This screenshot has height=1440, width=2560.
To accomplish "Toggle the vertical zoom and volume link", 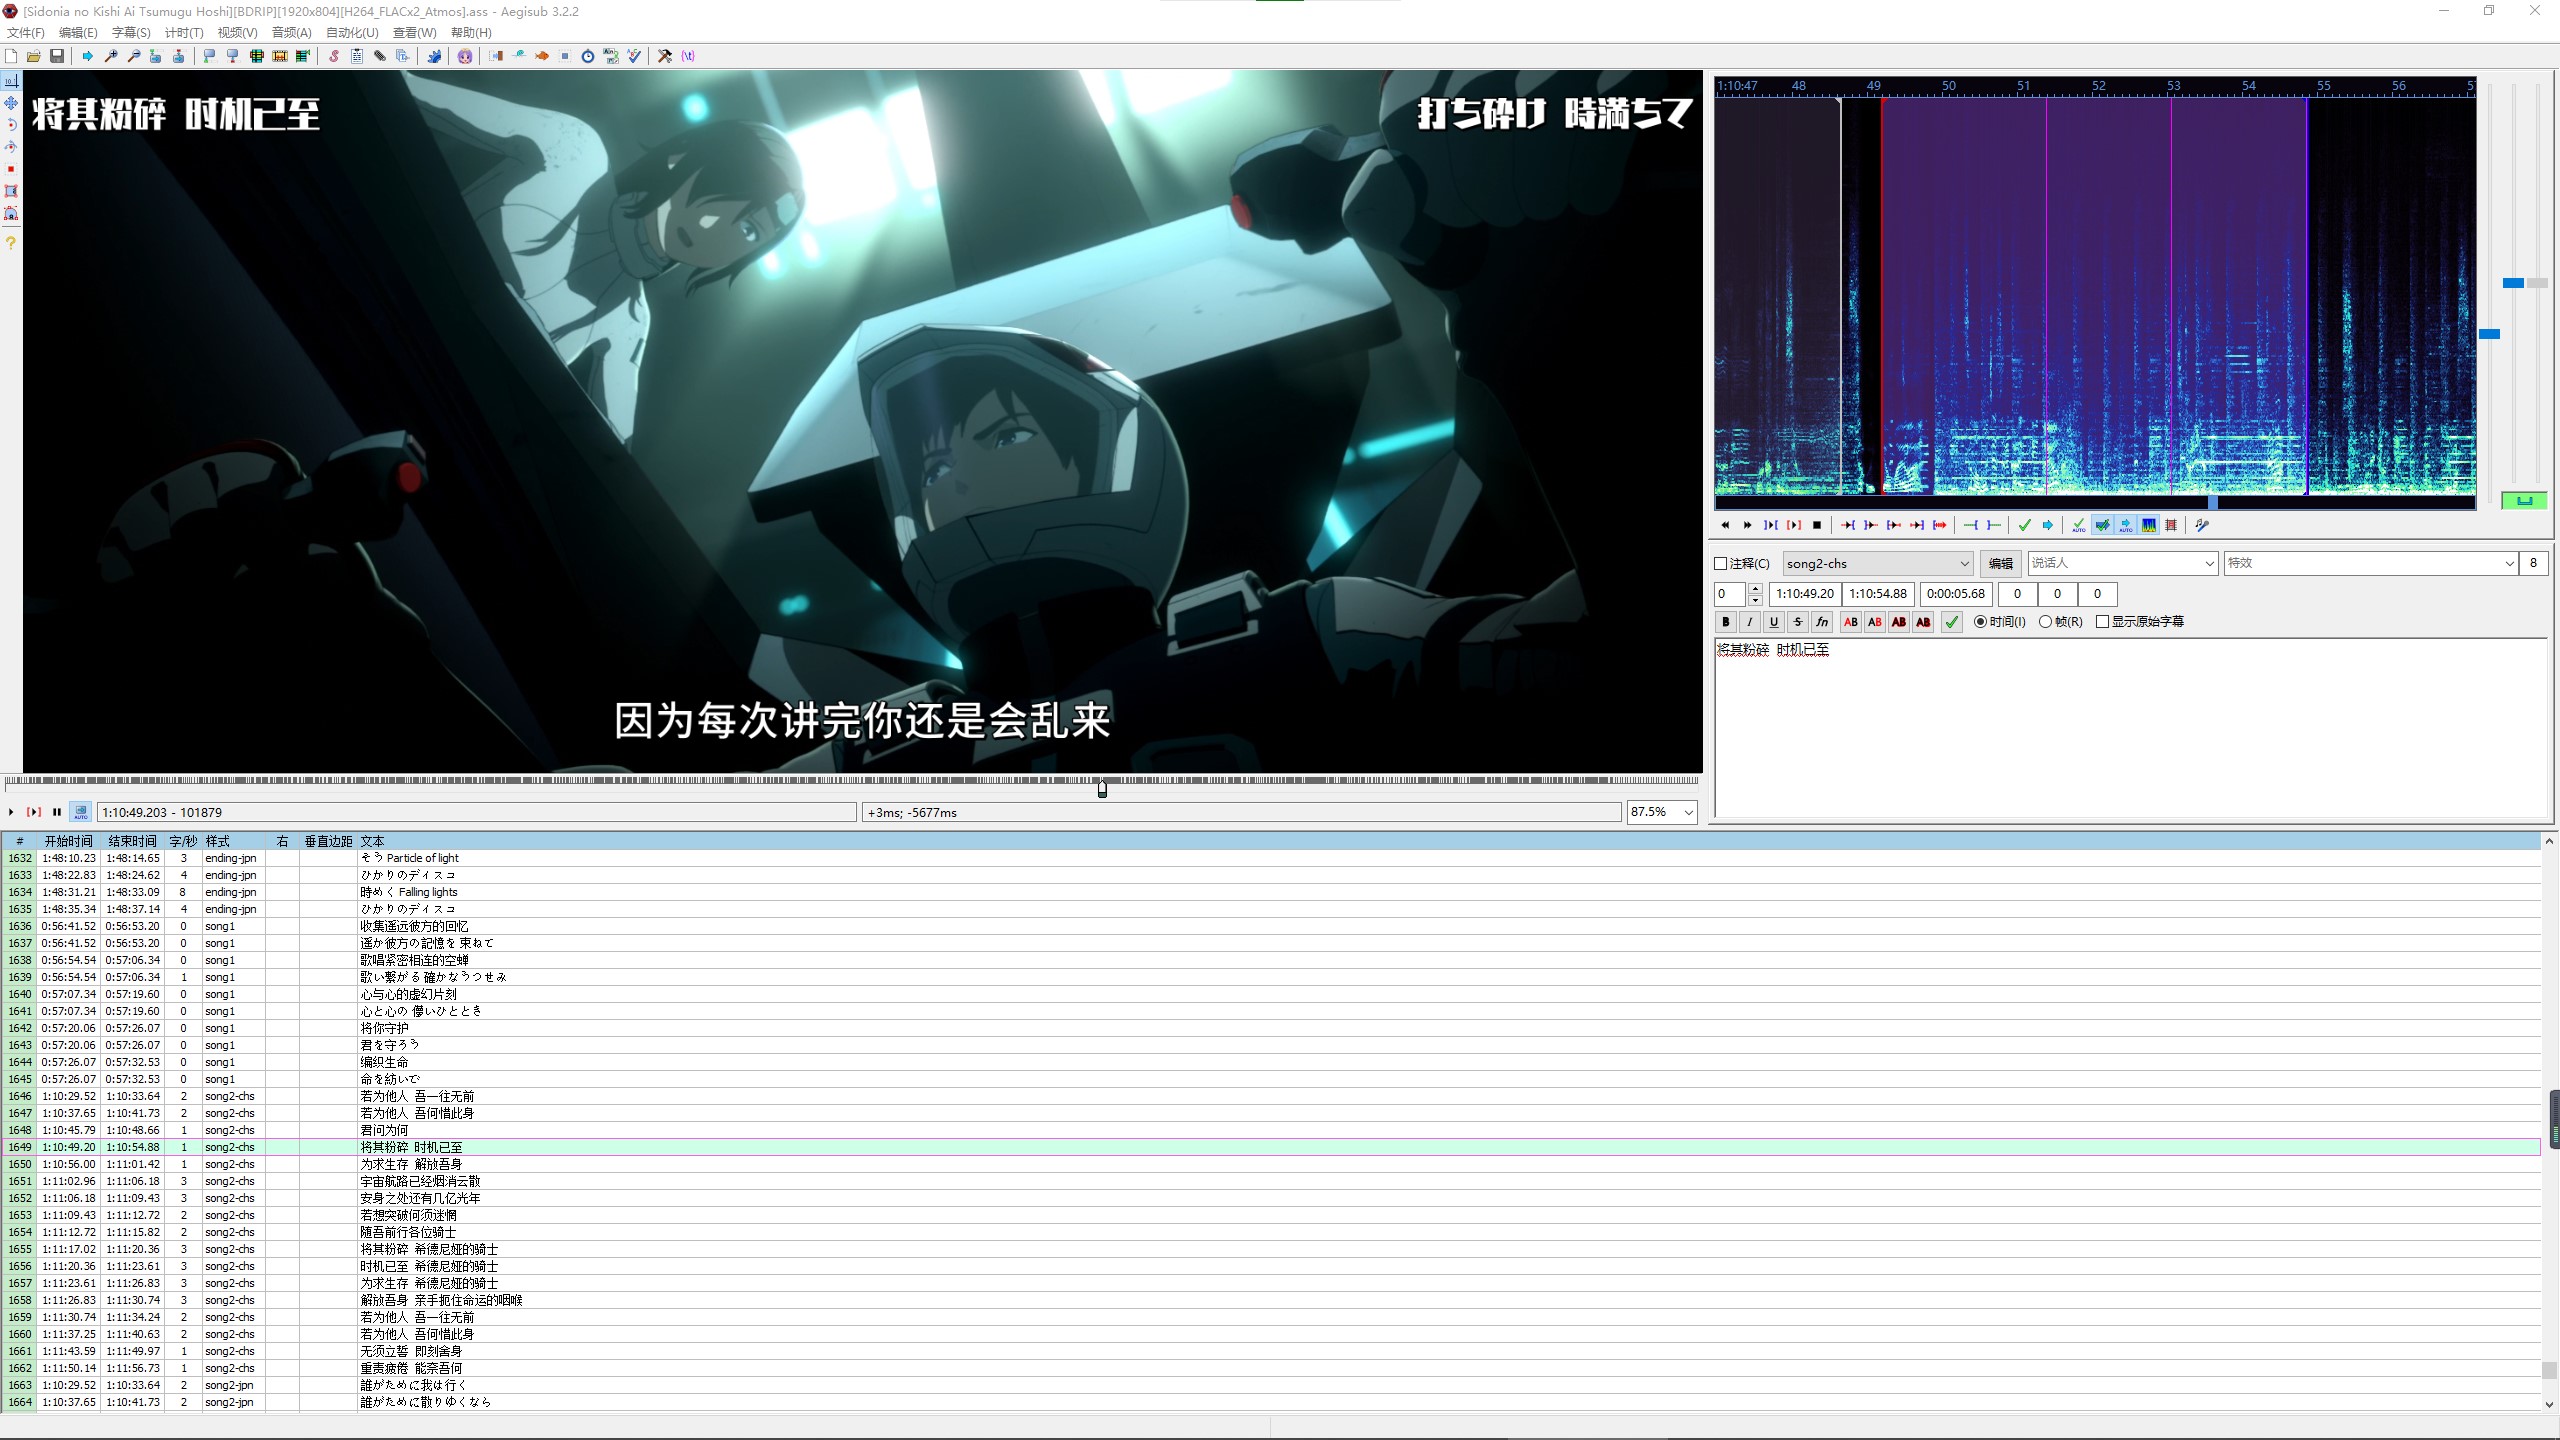I will [x=2524, y=500].
